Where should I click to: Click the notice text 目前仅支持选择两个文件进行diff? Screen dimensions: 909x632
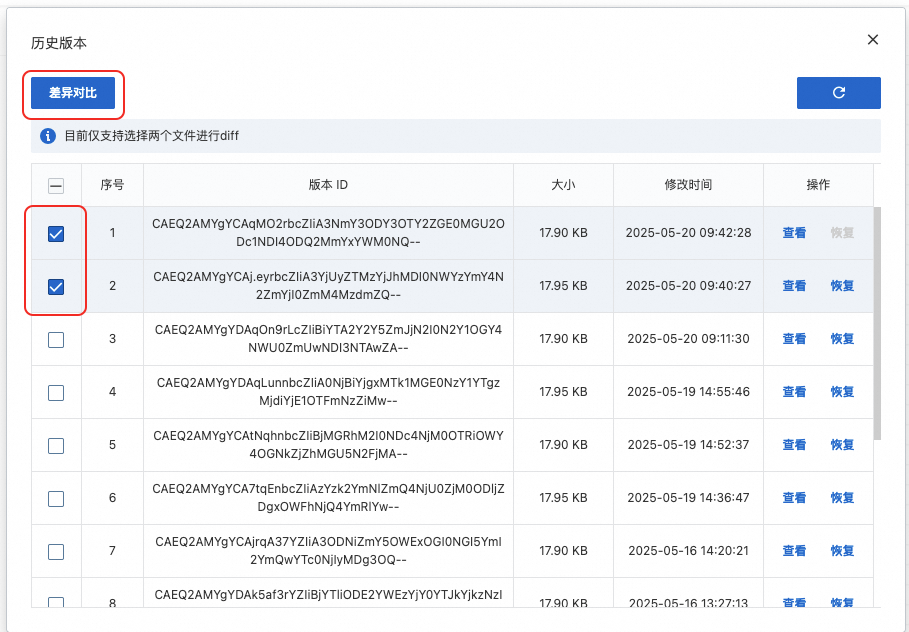click(151, 136)
